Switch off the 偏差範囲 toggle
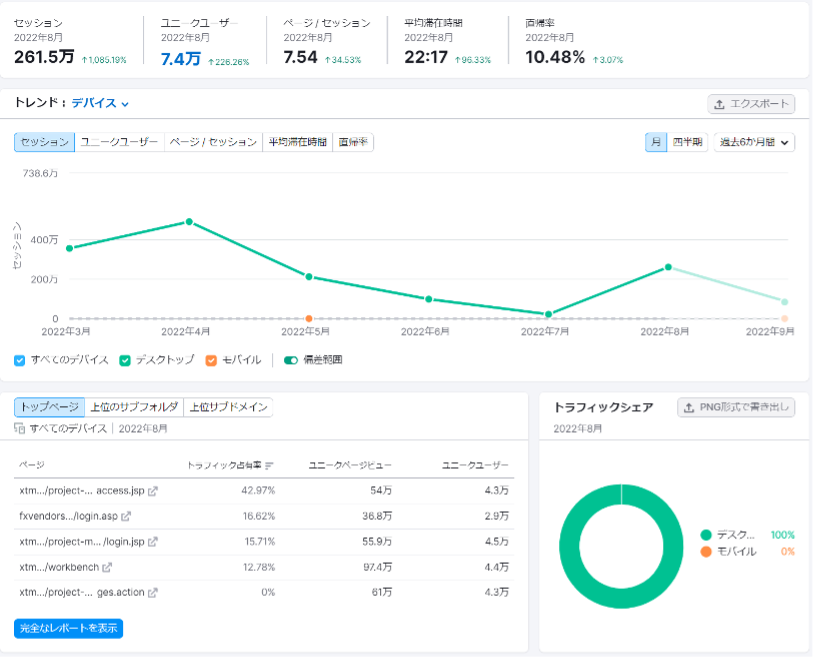Screen dimensions: 815x658 point(291,360)
